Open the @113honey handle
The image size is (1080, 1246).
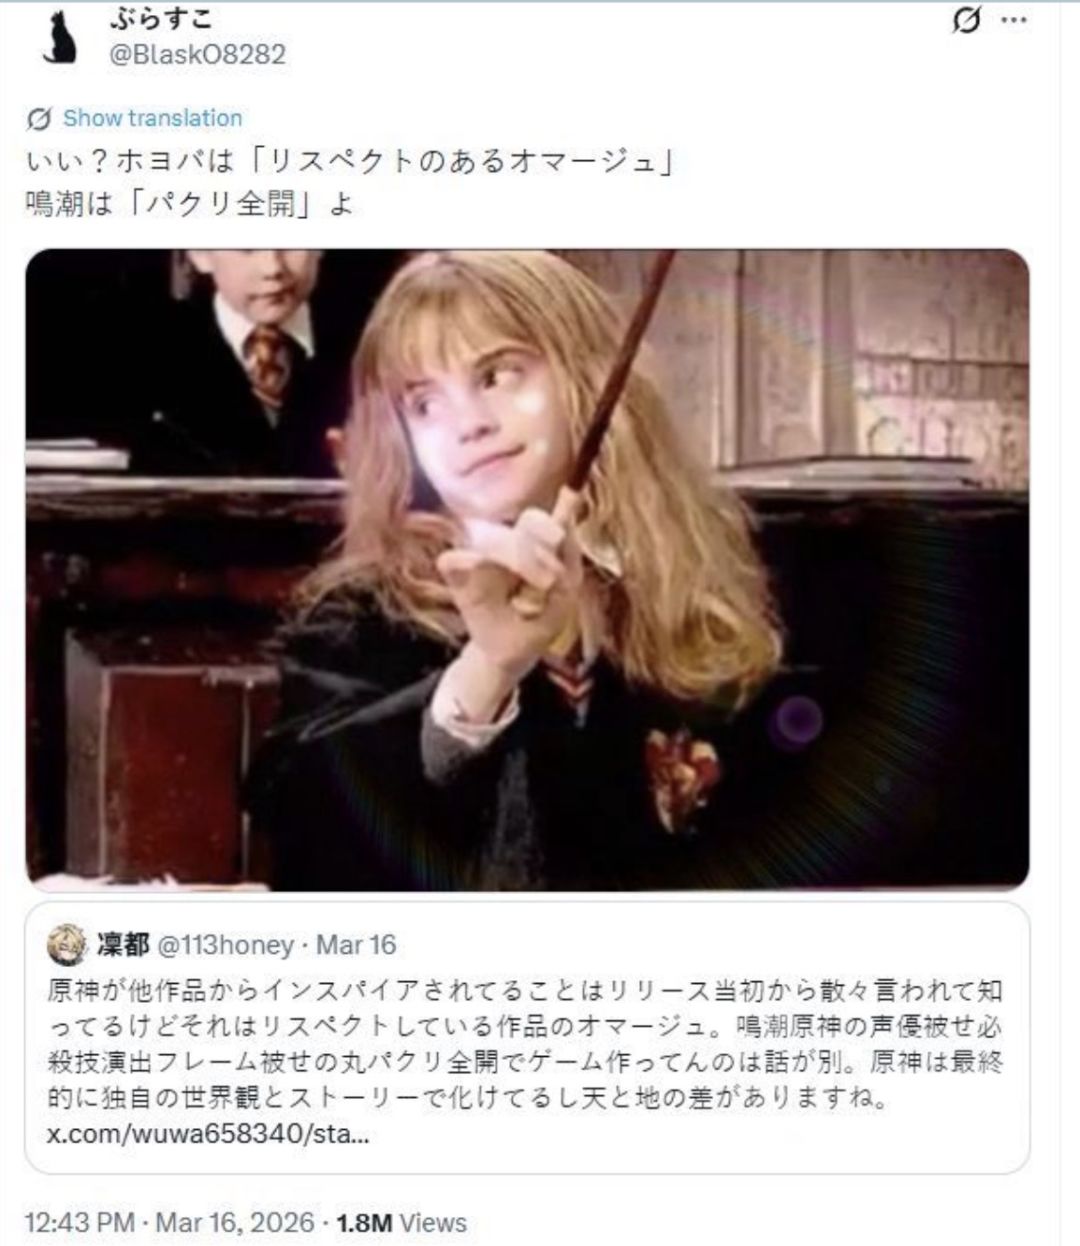click(x=226, y=945)
